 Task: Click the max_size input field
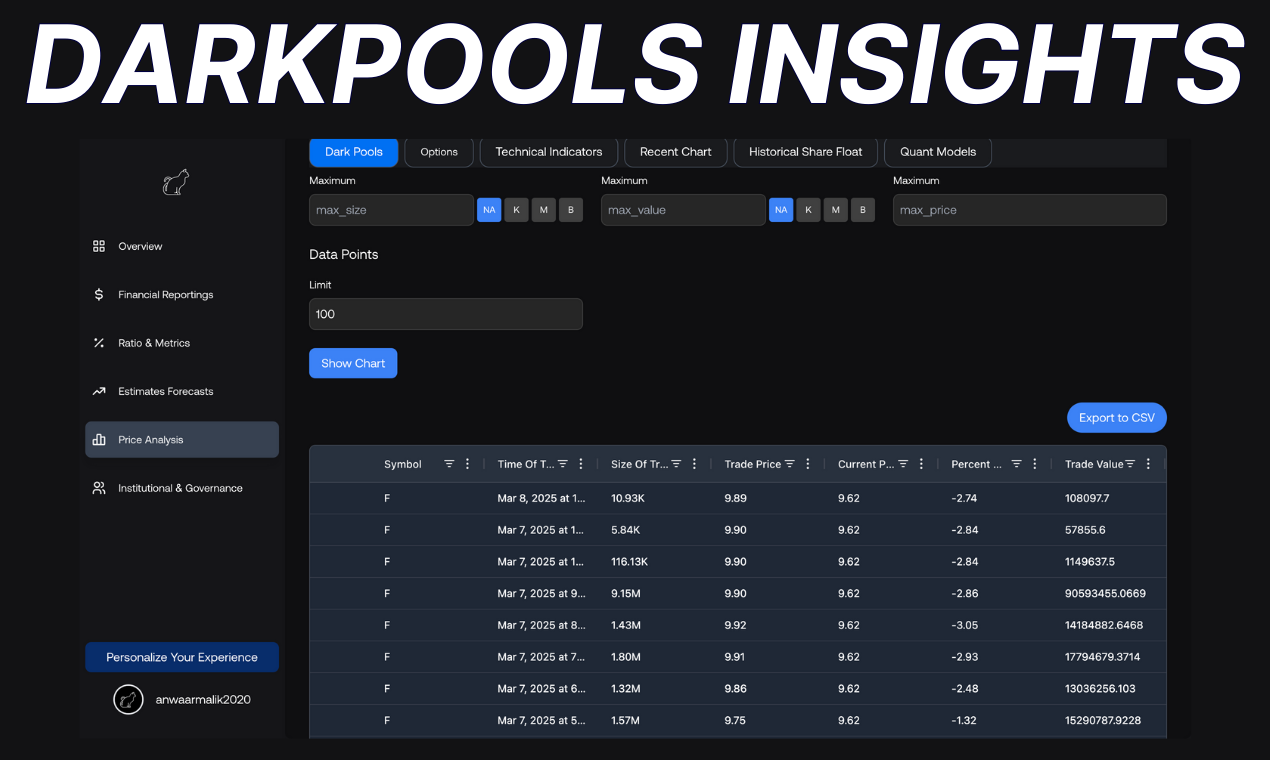click(391, 210)
